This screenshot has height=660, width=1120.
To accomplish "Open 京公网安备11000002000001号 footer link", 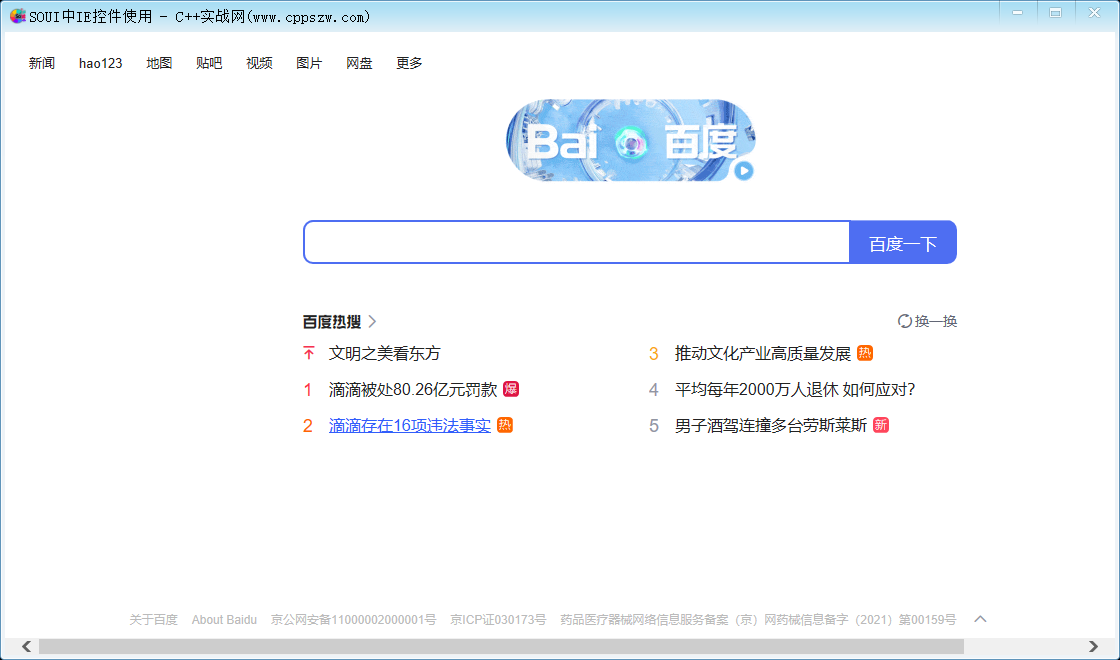I will tap(353, 619).
